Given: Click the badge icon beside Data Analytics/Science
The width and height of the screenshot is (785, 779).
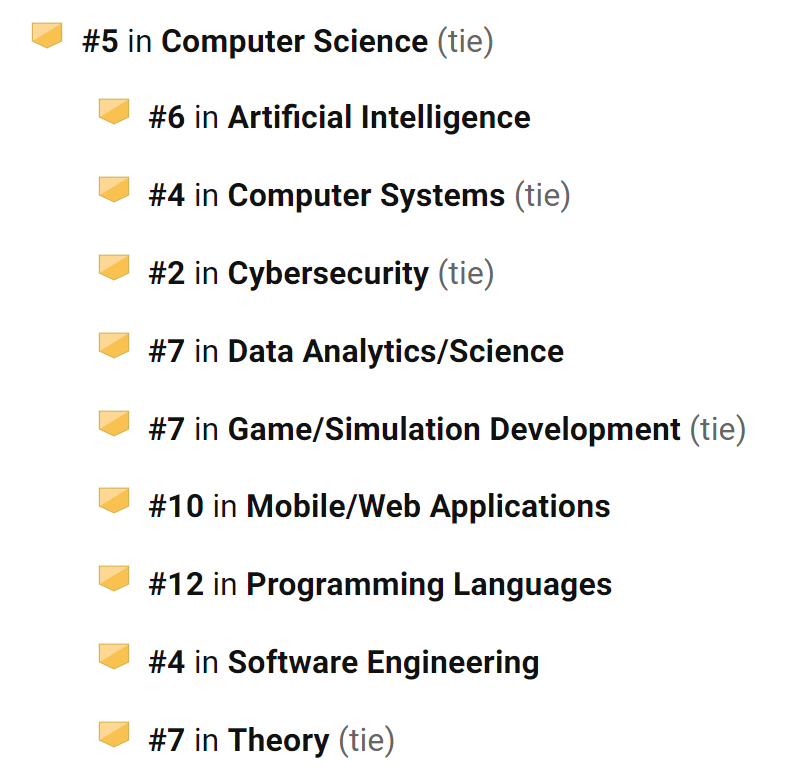Looking at the screenshot, I should 114,345.
